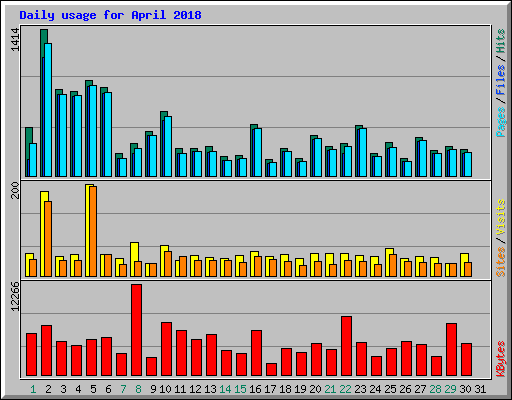
Task: Click the 200 visits axis label
Action: (x=15, y=190)
